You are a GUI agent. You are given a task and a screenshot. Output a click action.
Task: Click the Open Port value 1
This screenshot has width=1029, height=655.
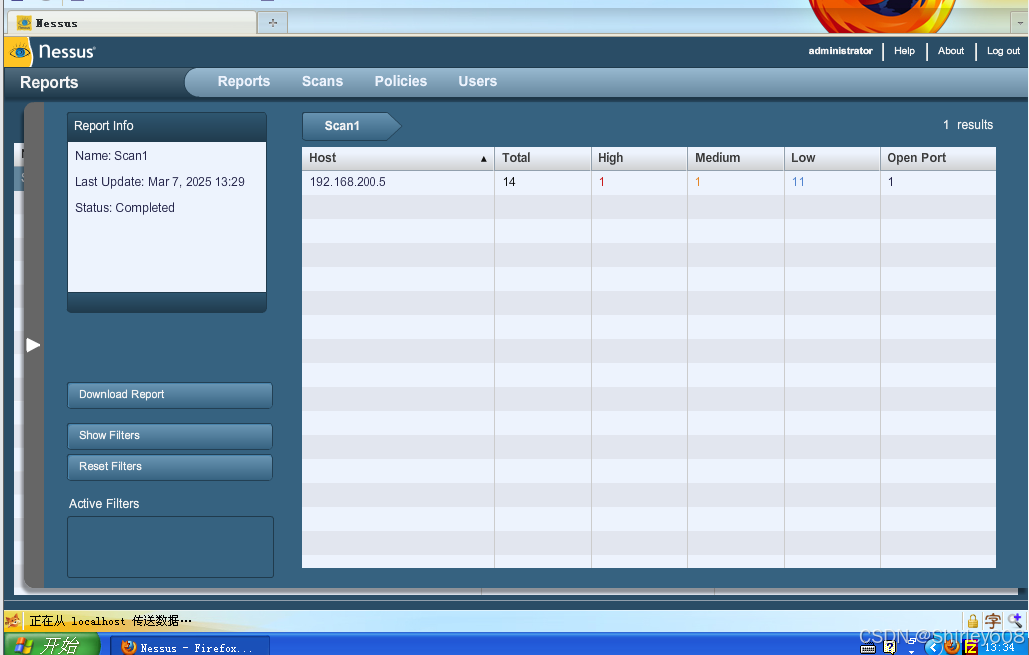[891, 182]
